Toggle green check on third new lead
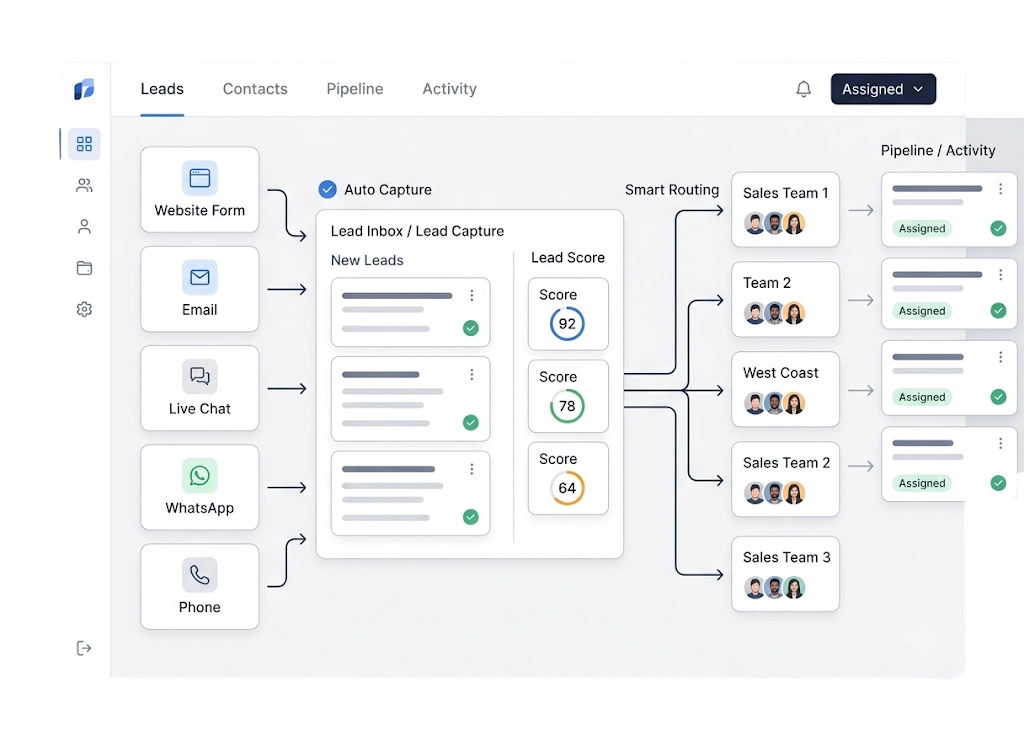Screen dimensions: 1024x741 pyautogui.click(x=471, y=517)
